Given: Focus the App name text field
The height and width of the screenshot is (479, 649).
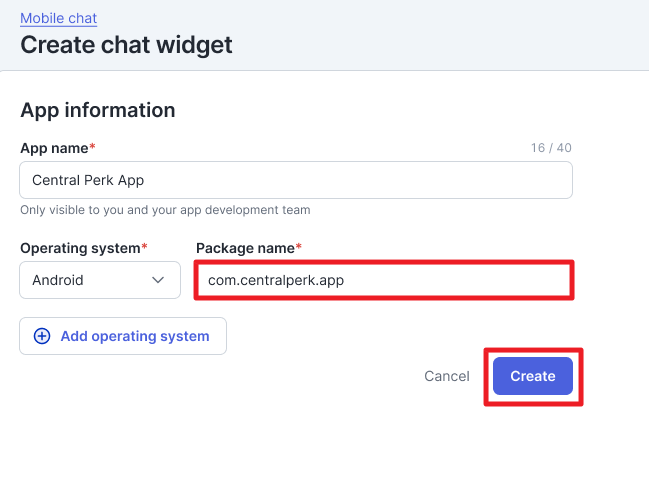Looking at the screenshot, I should [296, 181].
